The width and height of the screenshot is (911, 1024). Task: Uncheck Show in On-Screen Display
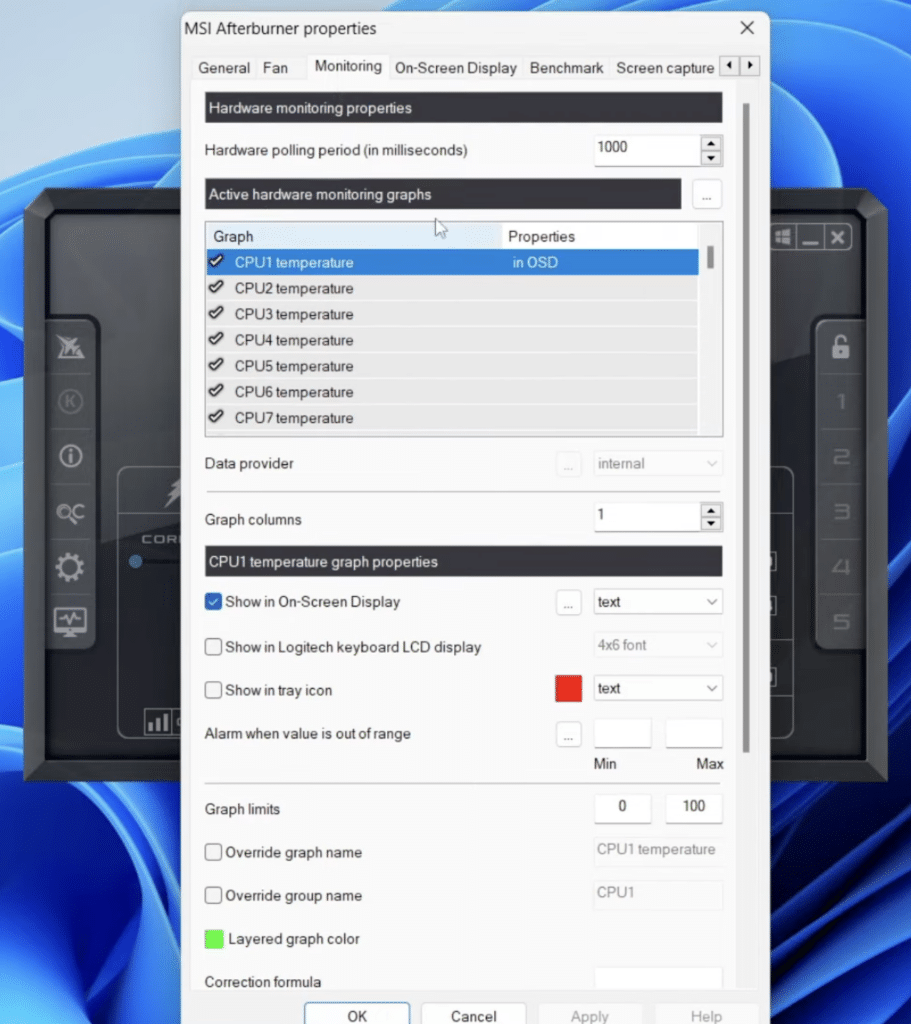[213, 601]
